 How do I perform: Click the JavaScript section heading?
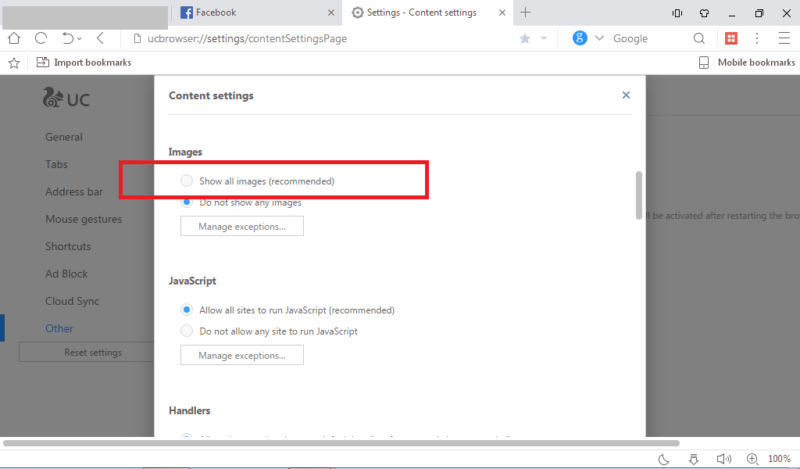click(x=192, y=281)
